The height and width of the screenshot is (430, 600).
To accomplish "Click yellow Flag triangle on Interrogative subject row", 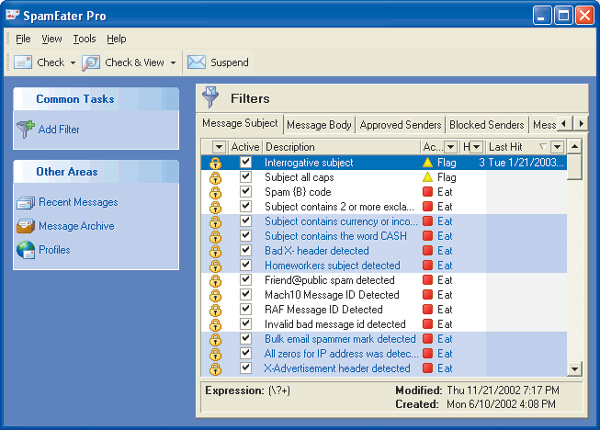I will pos(428,163).
